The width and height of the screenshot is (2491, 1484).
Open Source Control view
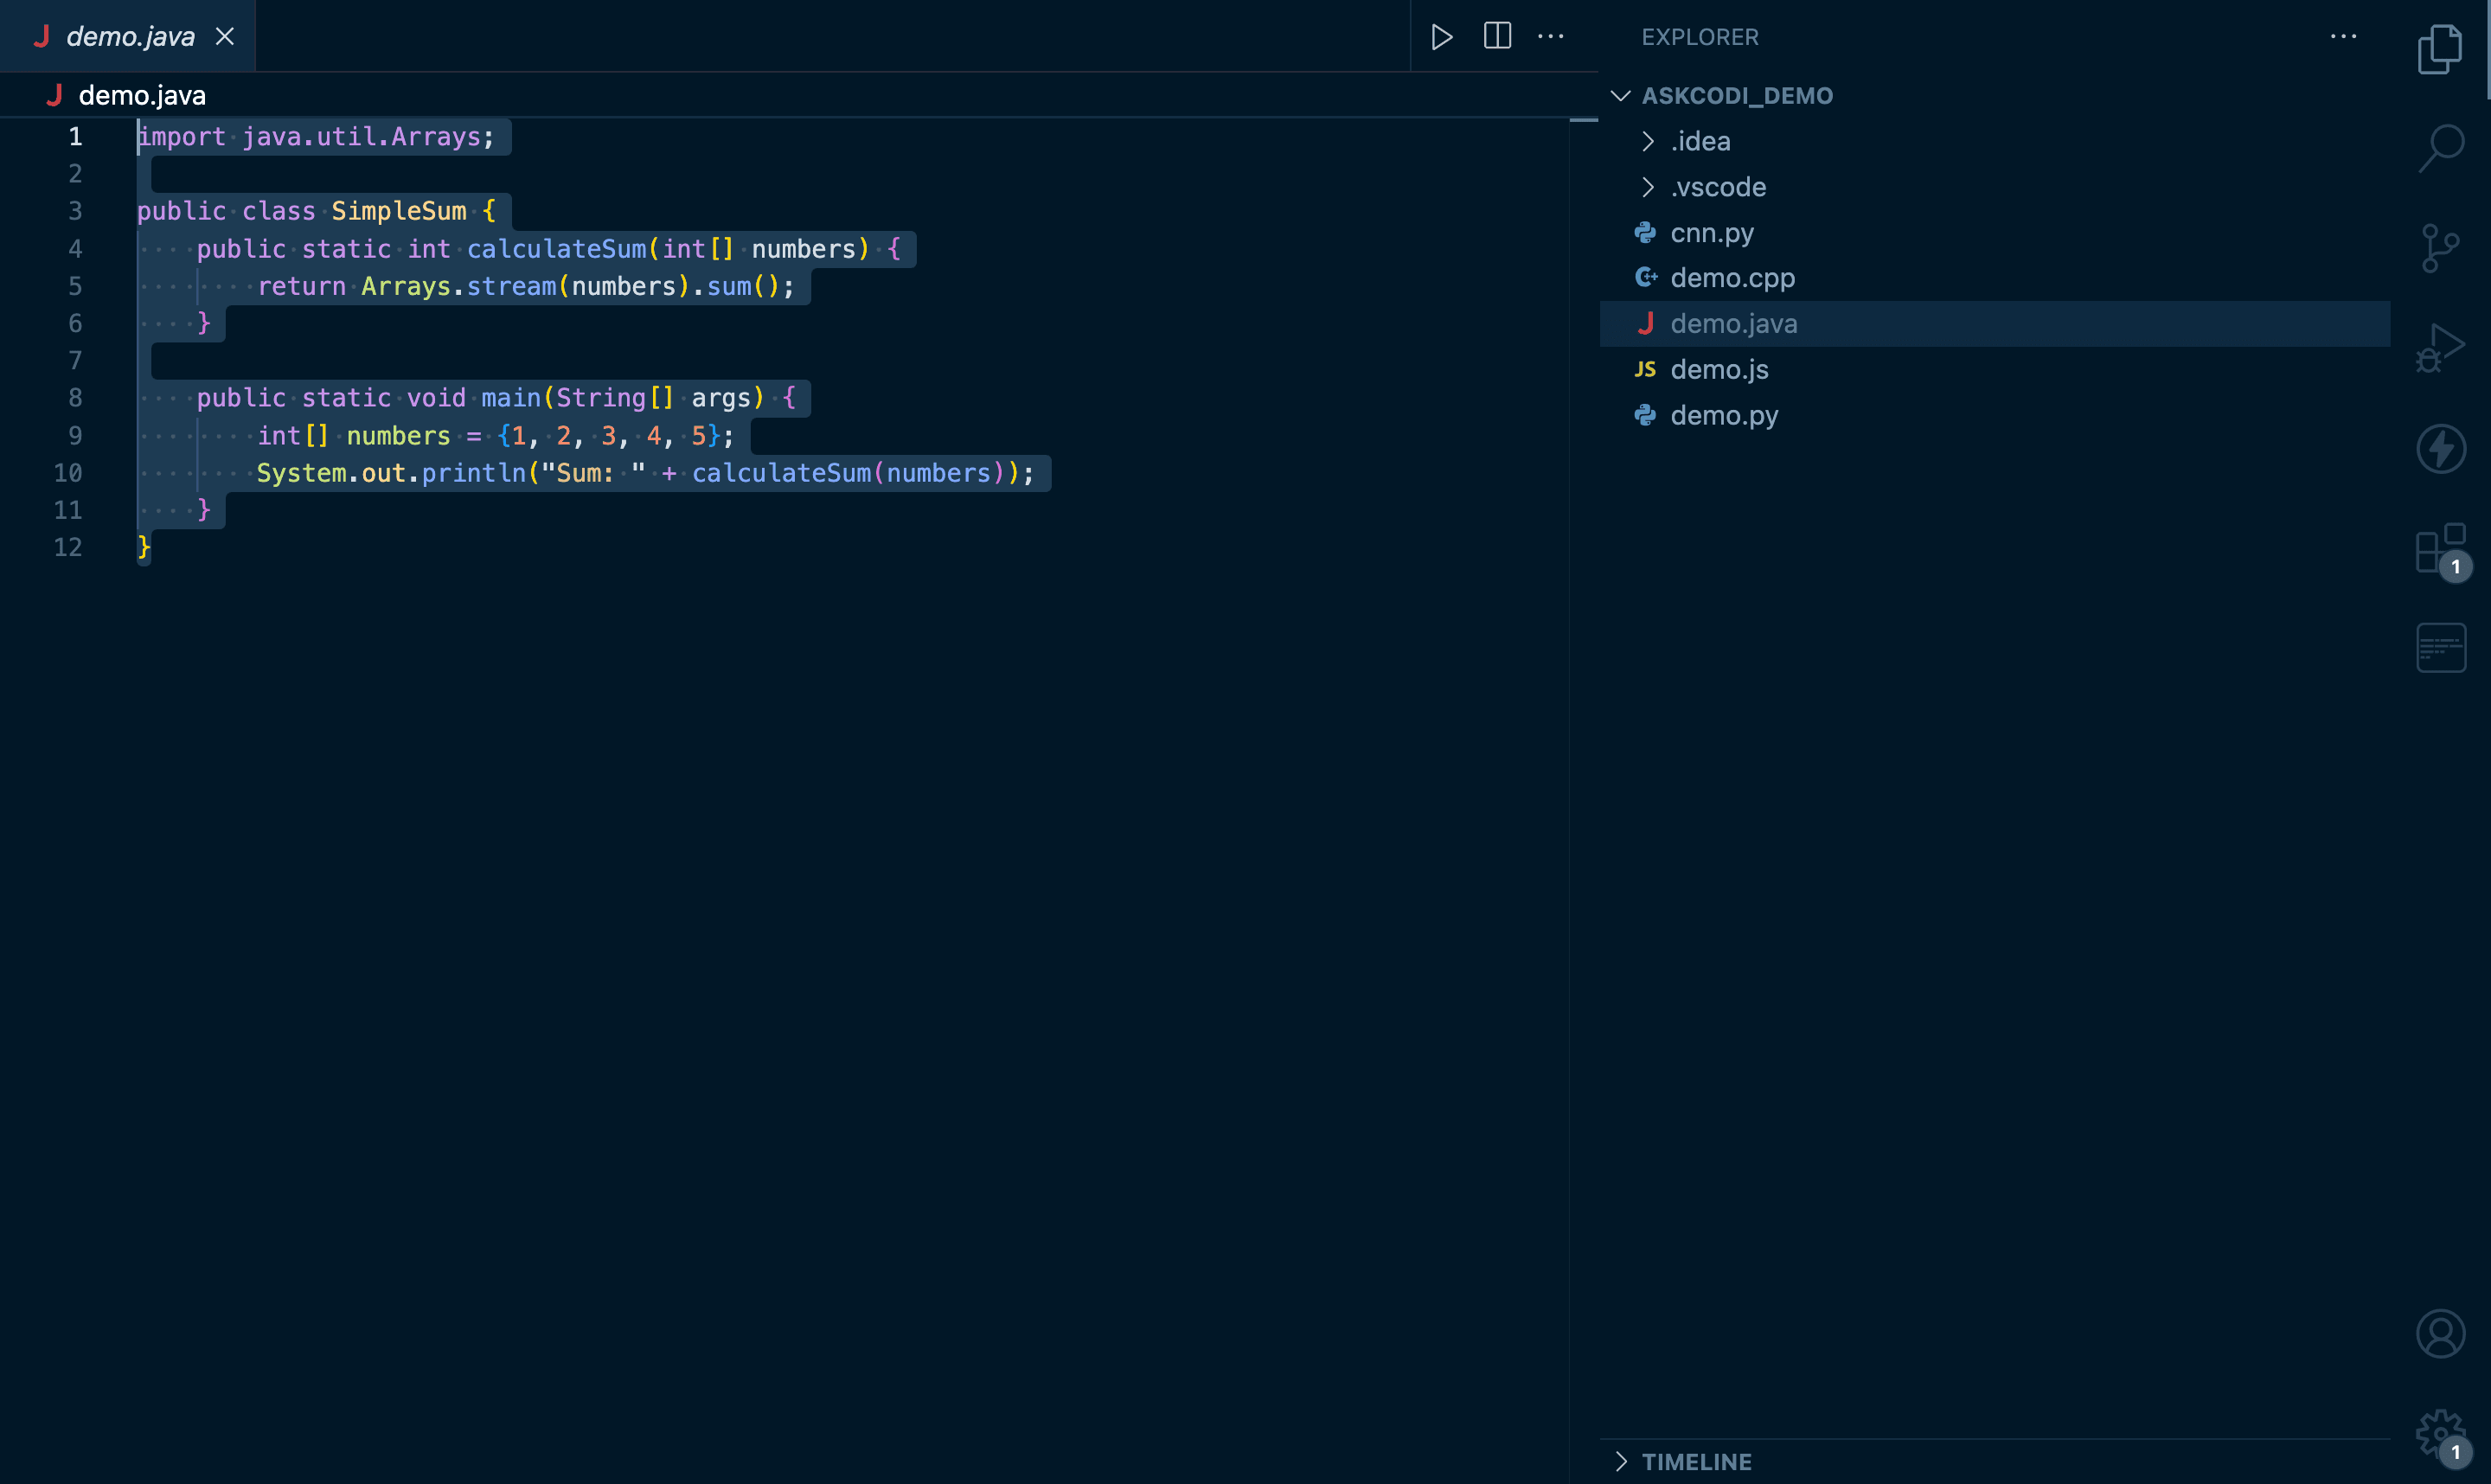click(2440, 248)
